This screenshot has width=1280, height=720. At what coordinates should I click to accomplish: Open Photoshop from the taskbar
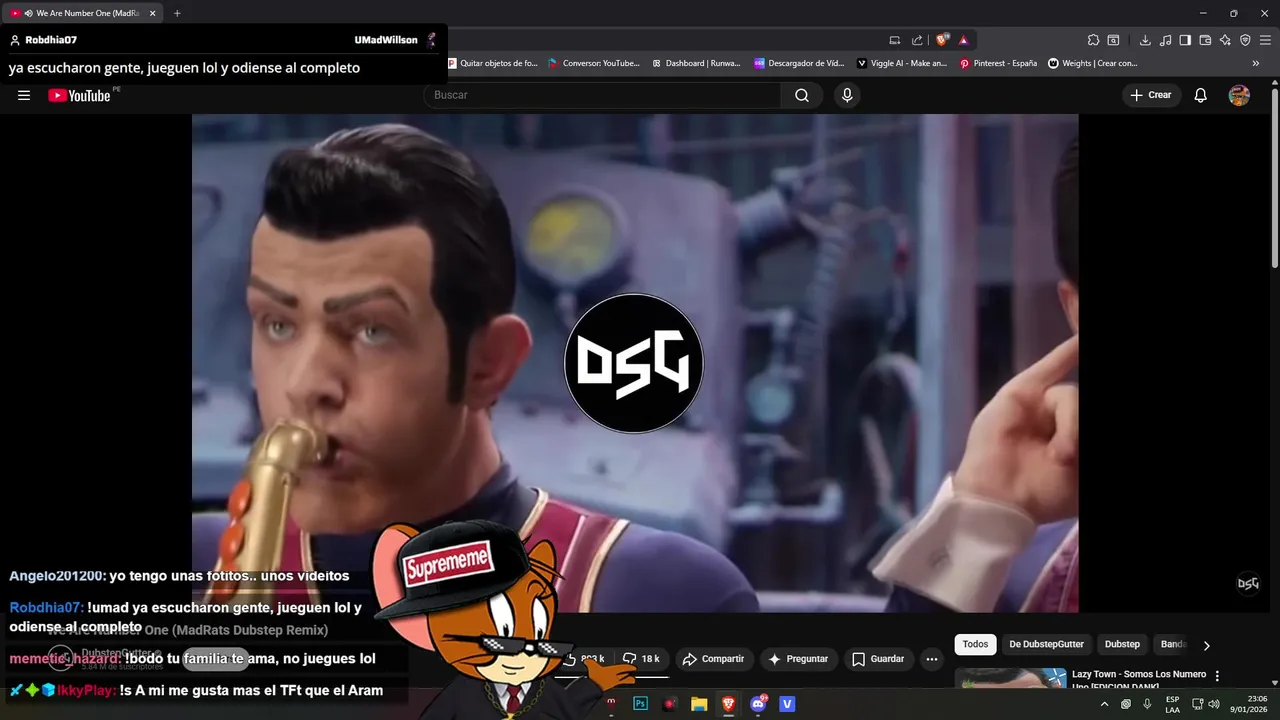pyautogui.click(x=641, y=704)
